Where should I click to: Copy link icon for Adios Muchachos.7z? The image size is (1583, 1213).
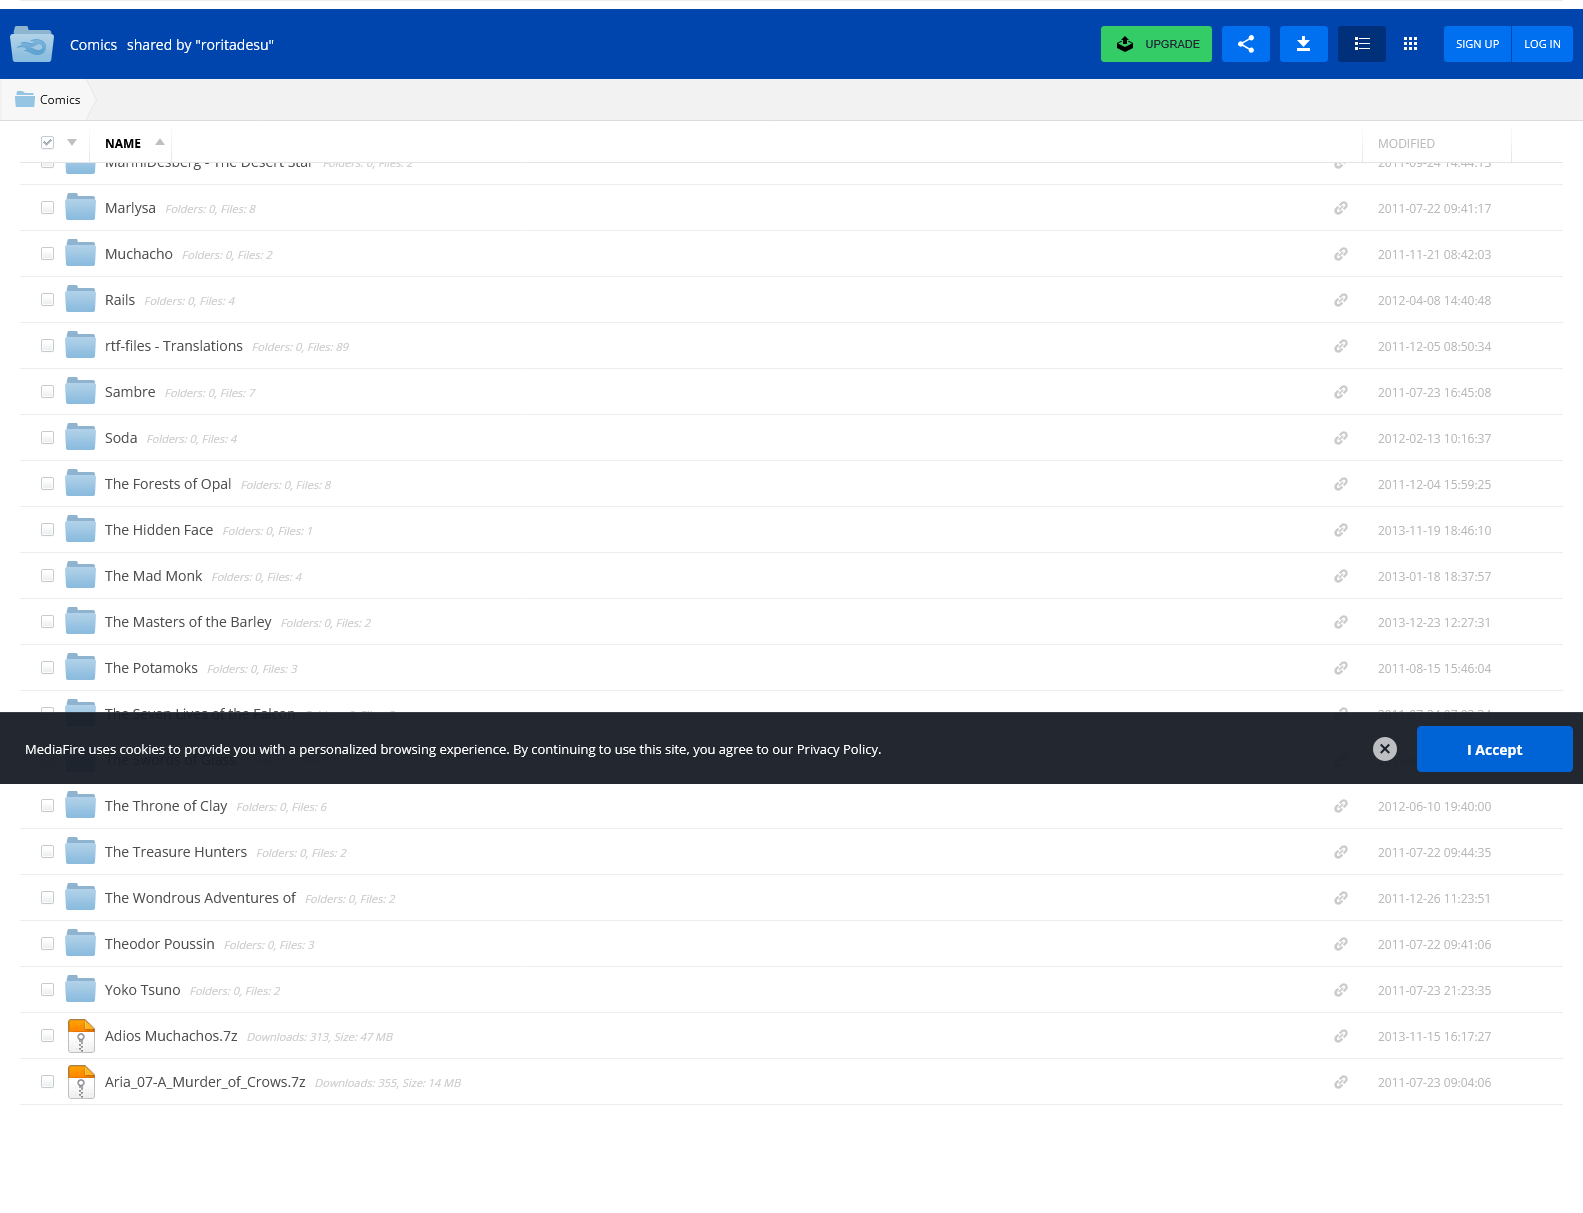(1341, 1036)
